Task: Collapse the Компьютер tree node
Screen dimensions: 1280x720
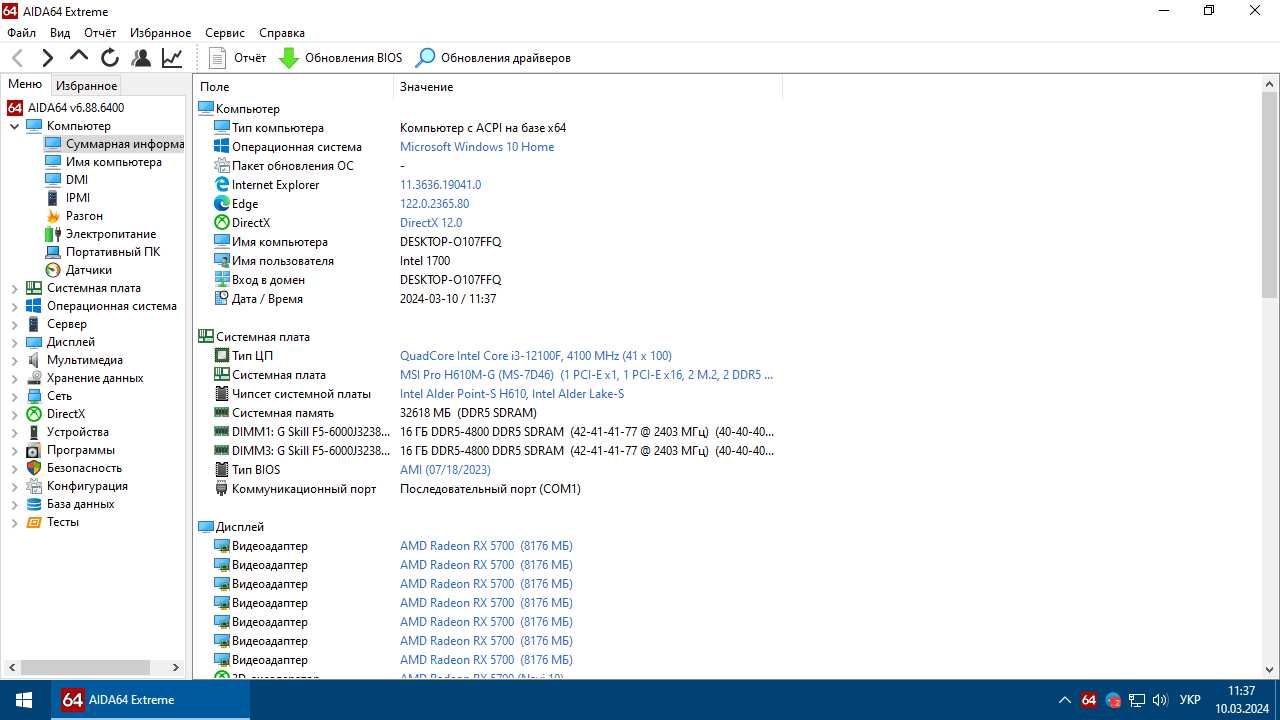Action: click(x=15, y=126)
